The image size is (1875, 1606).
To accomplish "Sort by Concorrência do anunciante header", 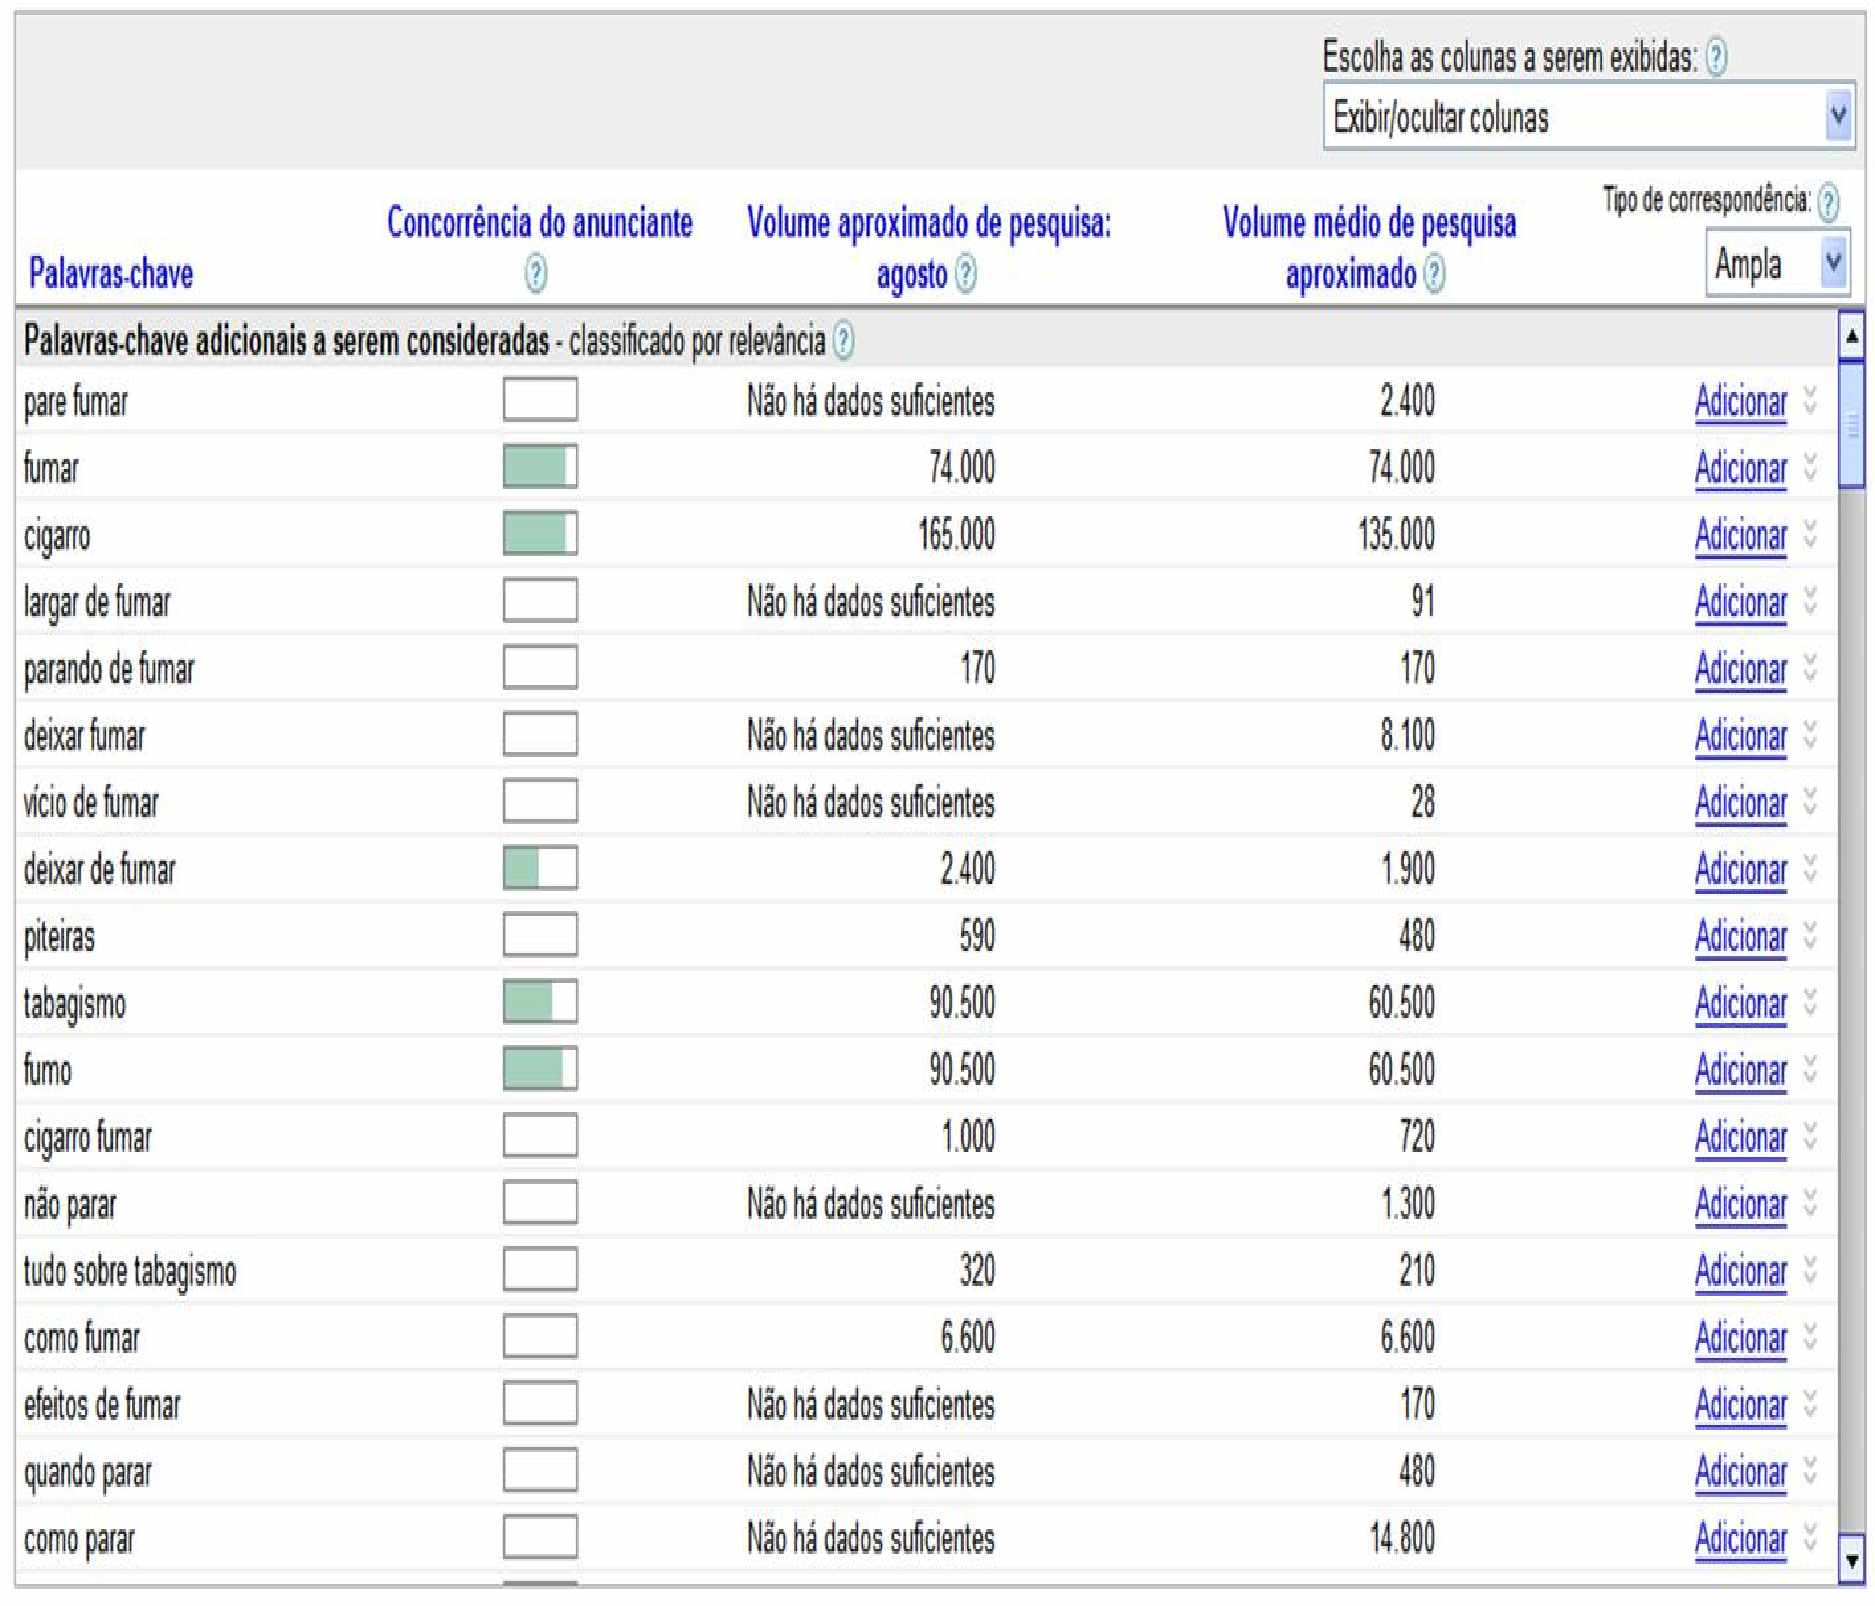I will click(x=540, y=222).
